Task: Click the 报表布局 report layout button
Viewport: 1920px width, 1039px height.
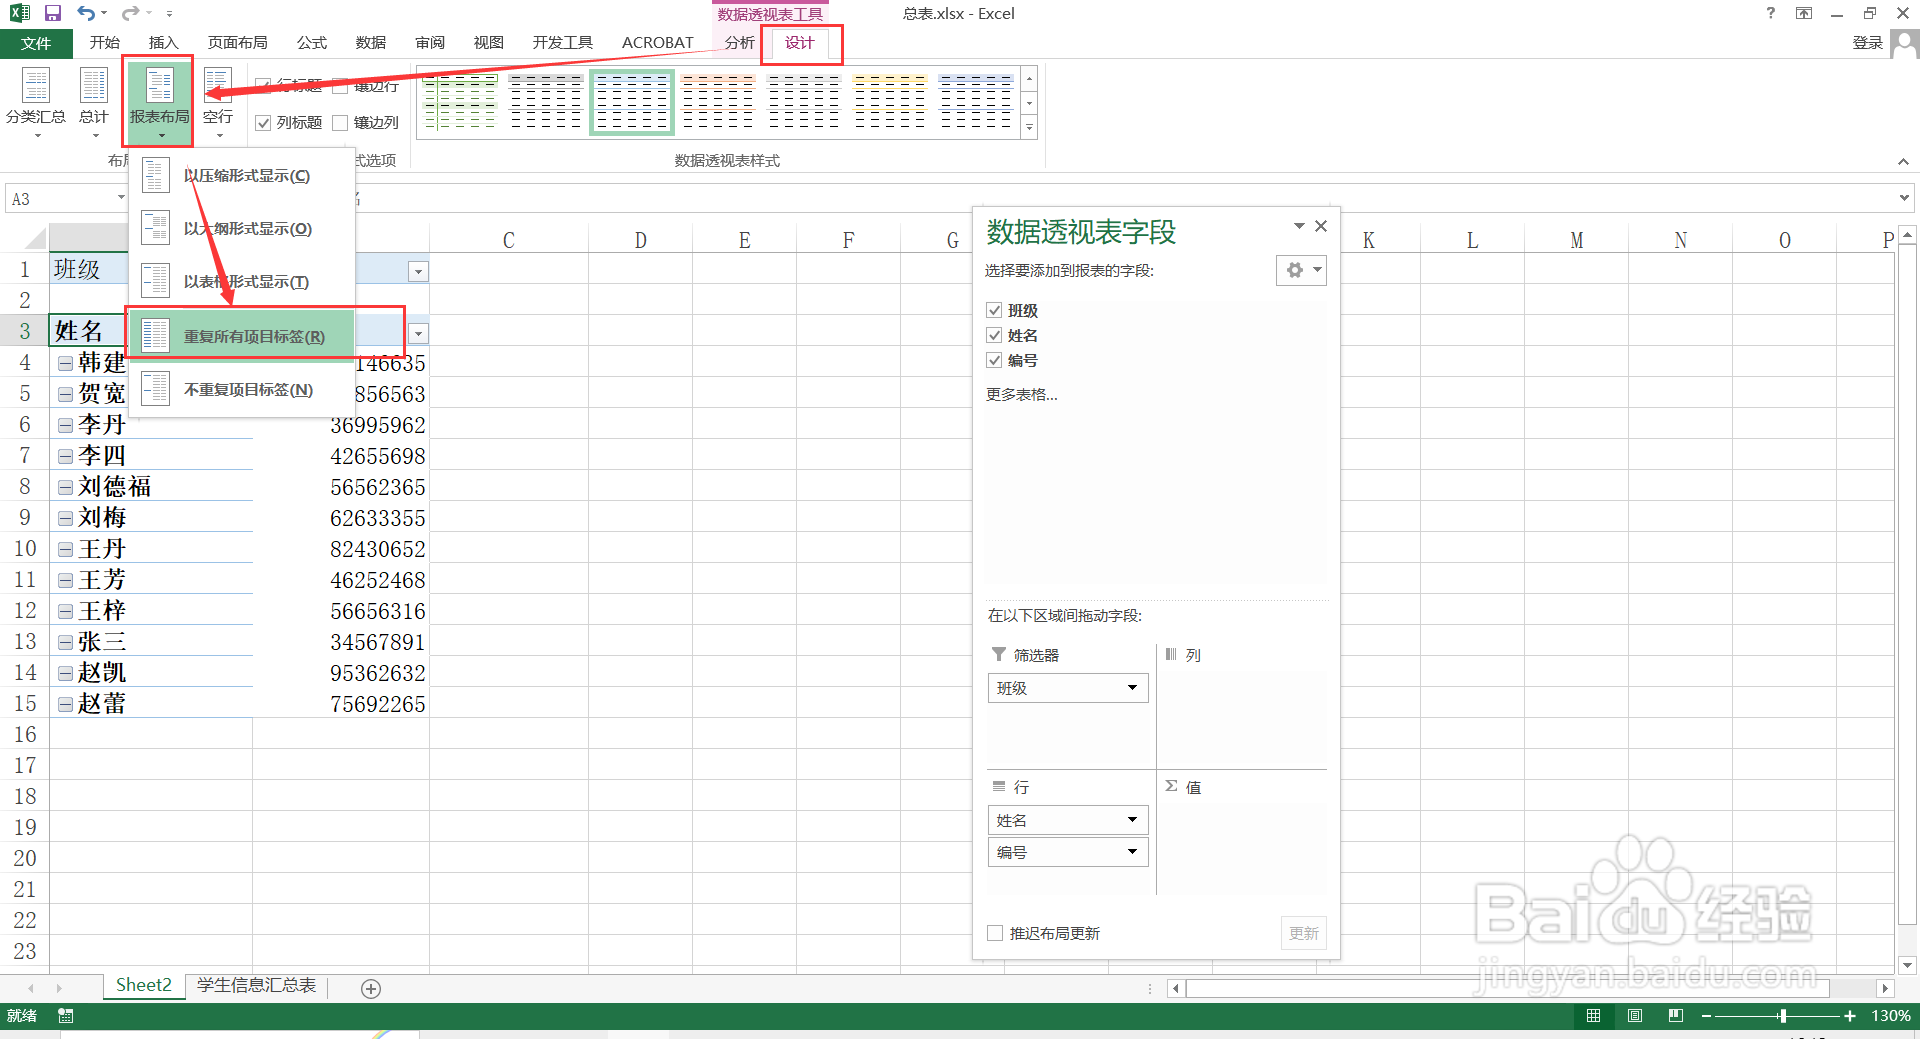Action: click(x=160, y=102)
